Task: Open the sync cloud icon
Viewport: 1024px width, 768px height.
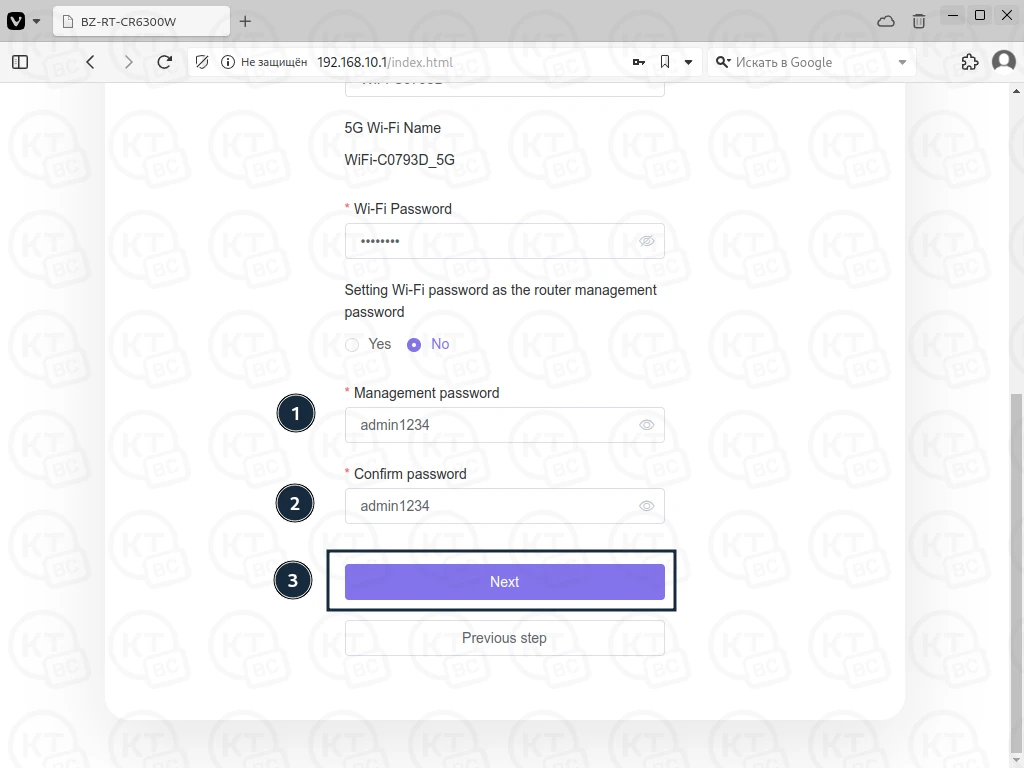Action: pos(886,22)
